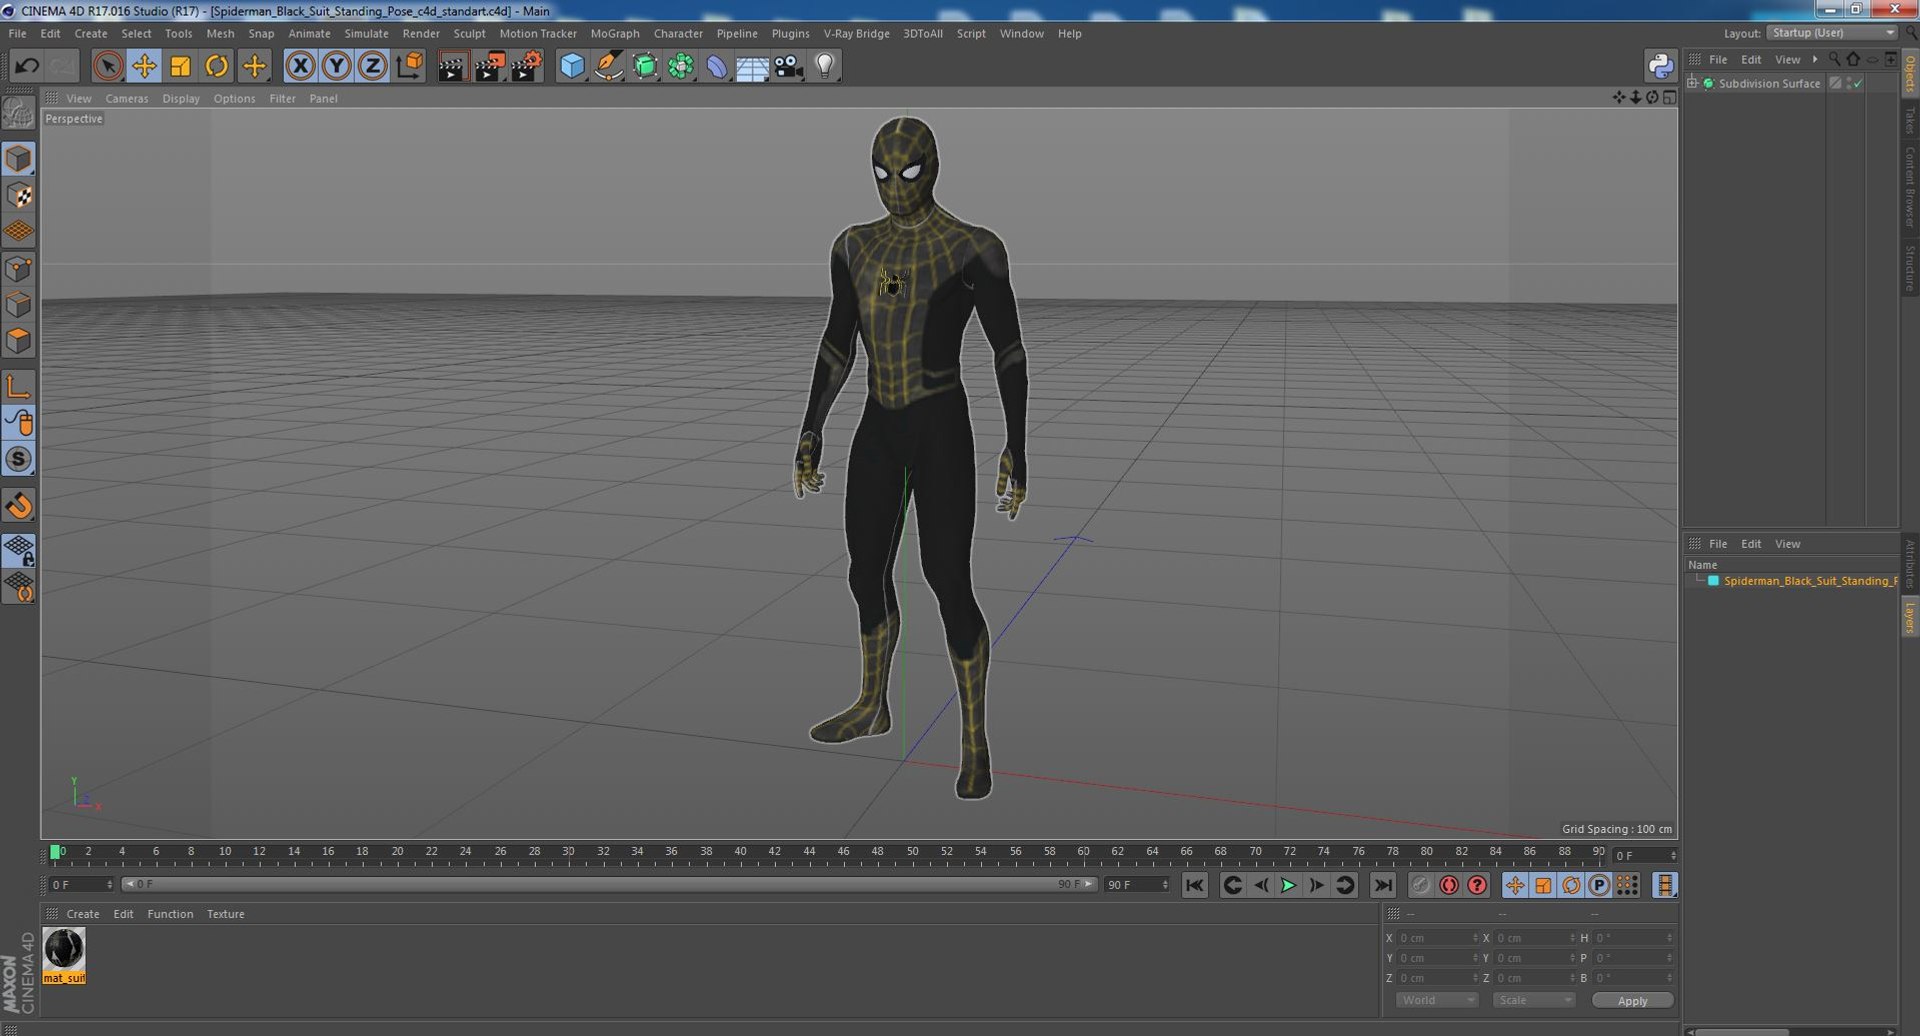This screenshot has width=1920, height=1036.
Task: Expand the Subdivision Surface object tree
Action: [1692, 83]
